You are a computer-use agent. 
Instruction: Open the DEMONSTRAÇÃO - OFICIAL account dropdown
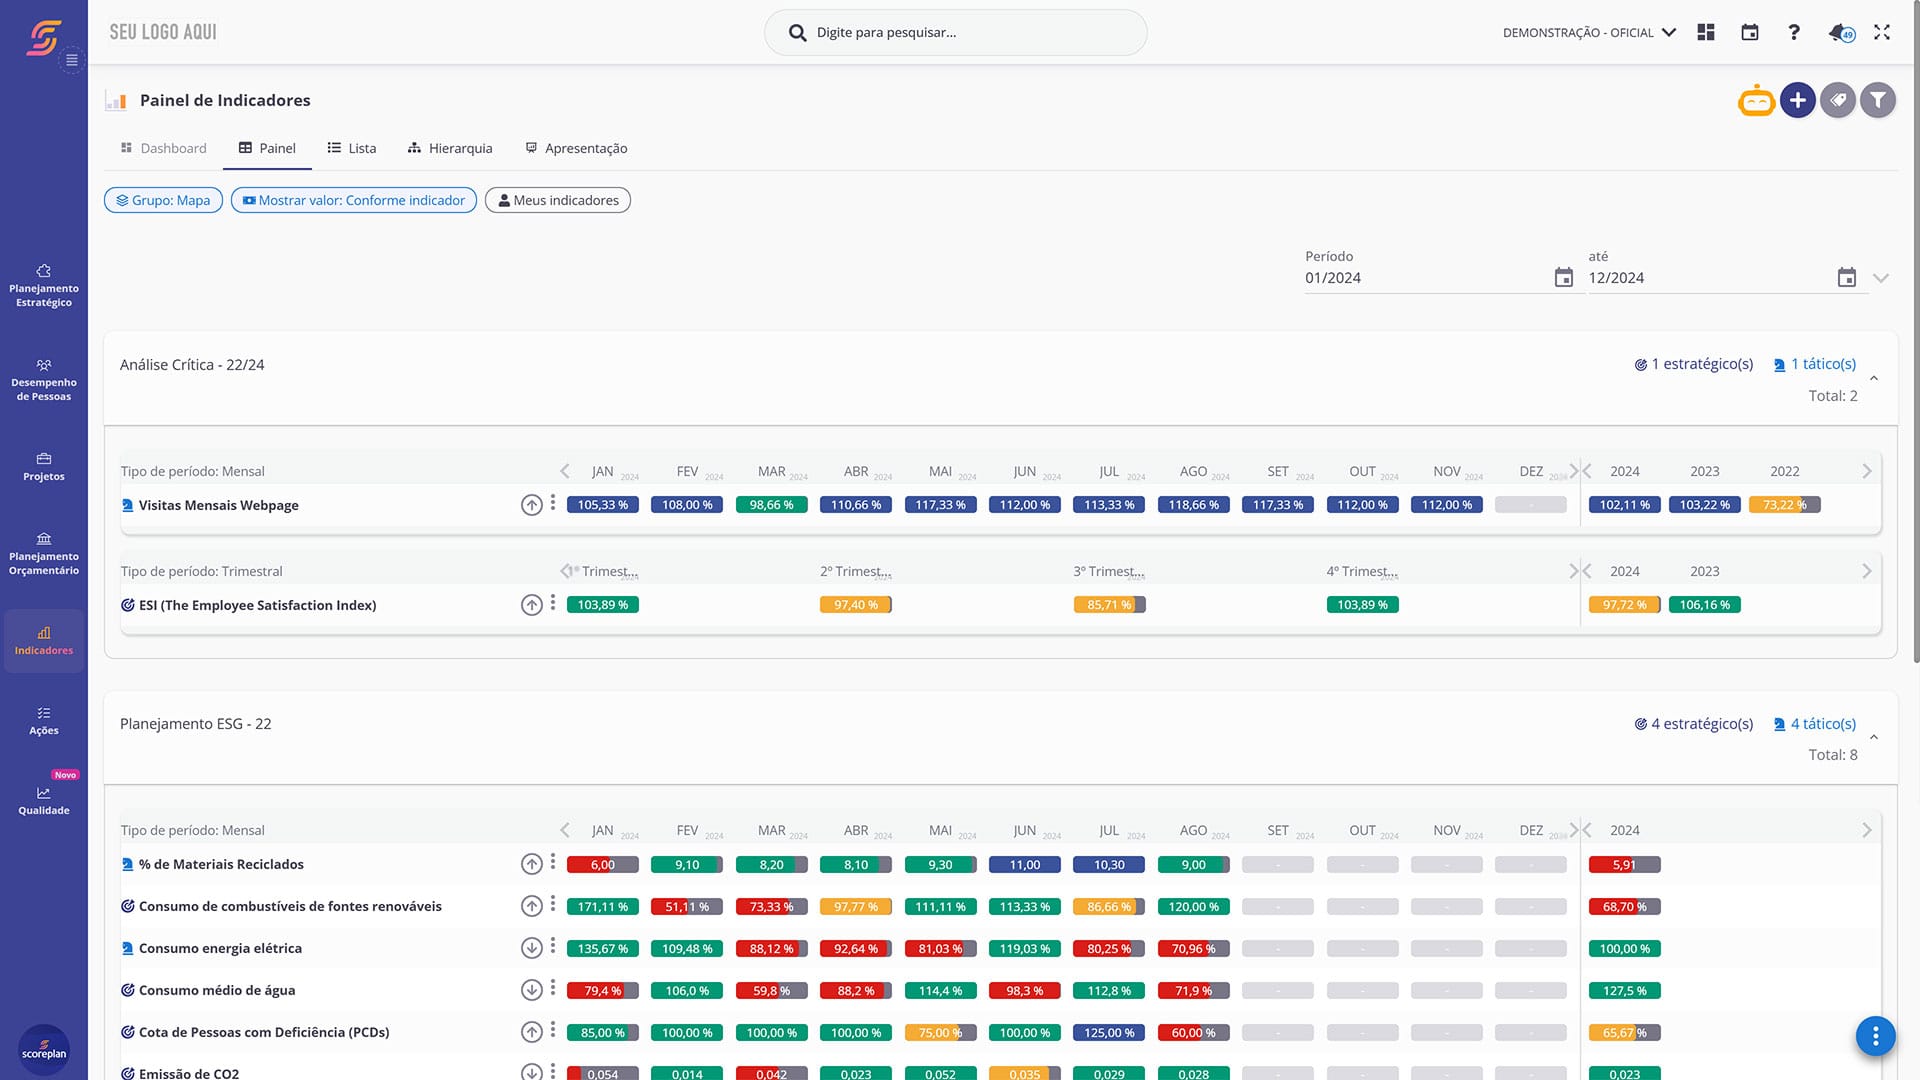point(1588,32)
